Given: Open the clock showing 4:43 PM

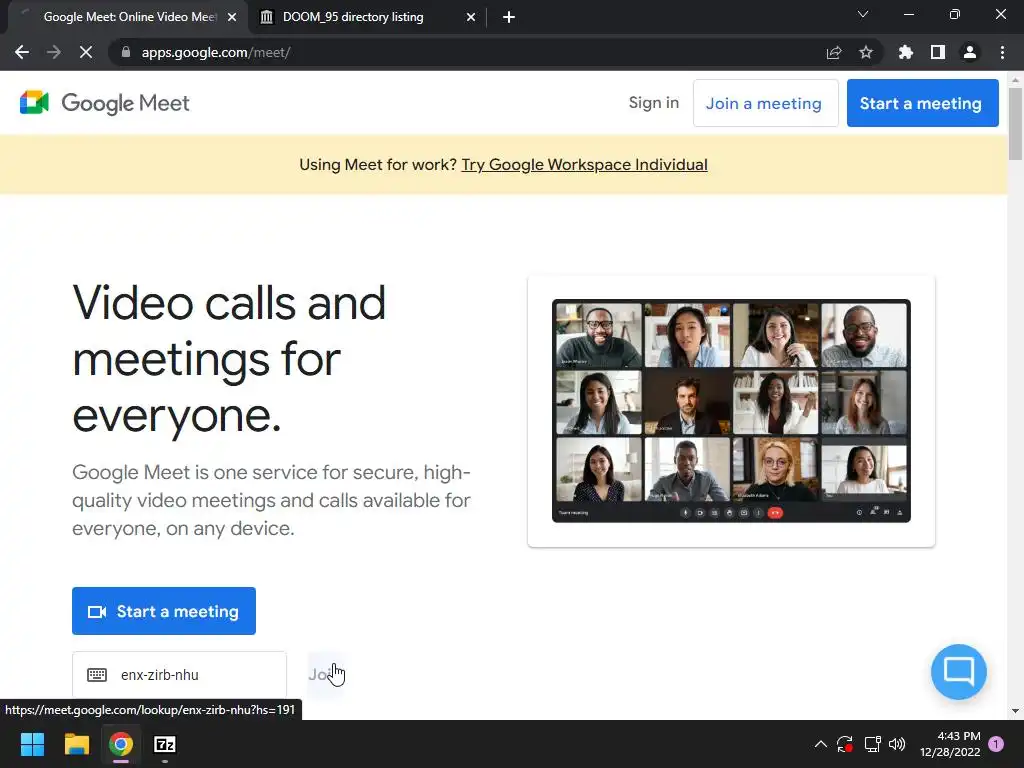Looking at the screenshot, I should (950, 744).
